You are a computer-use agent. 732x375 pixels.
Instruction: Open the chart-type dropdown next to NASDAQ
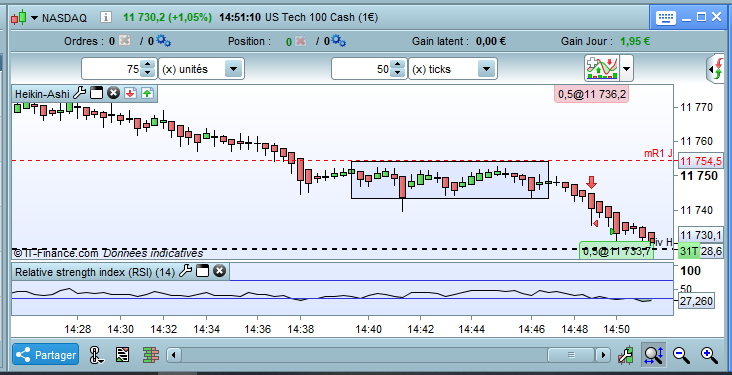click(x=35, y=18)
